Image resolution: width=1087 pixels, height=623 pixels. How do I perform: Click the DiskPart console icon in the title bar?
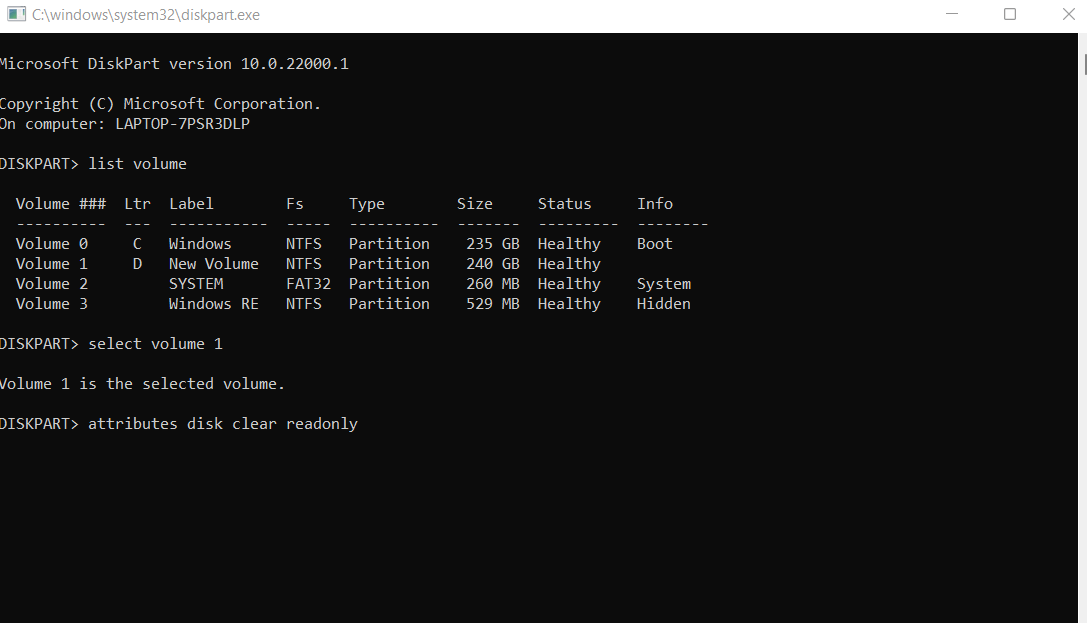pyautogui.click(x=14, y=14)
